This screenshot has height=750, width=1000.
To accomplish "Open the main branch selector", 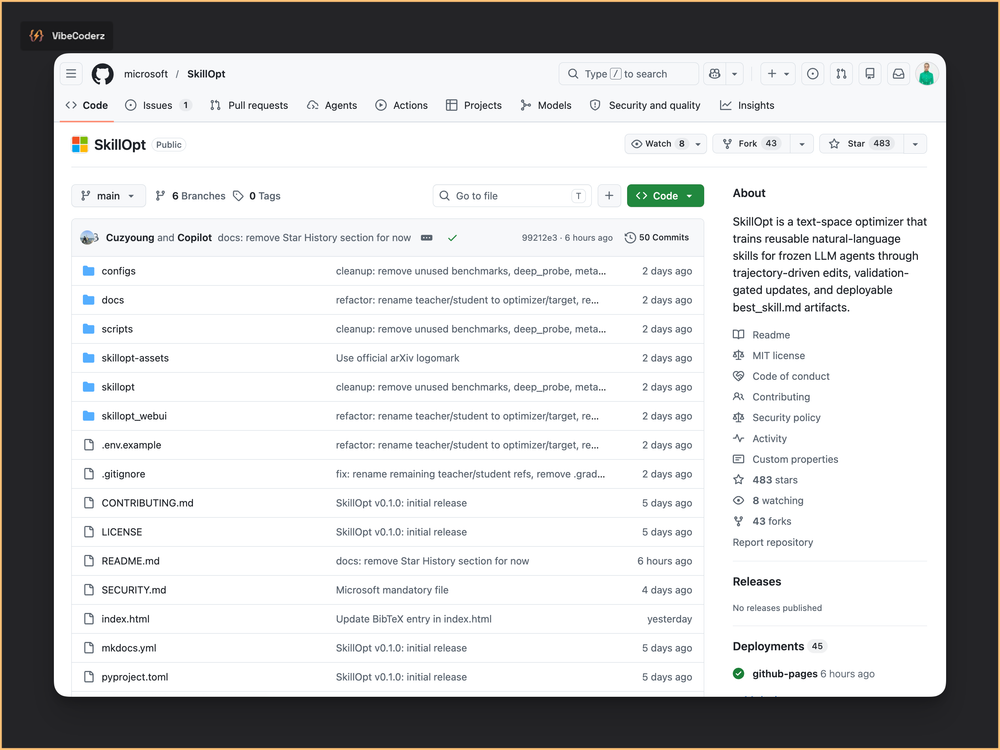I will pyautogui.click(x=108, y=196).
